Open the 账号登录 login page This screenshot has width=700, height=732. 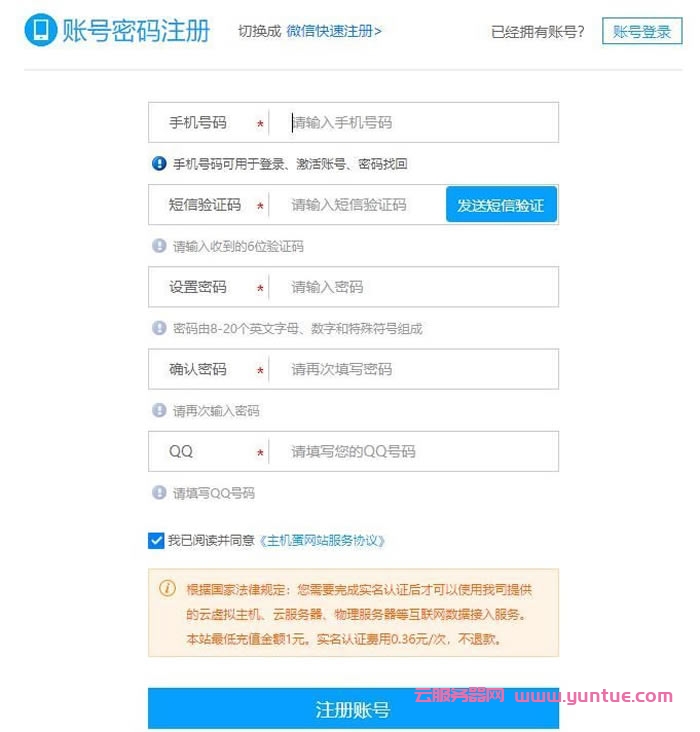(642, 31)
